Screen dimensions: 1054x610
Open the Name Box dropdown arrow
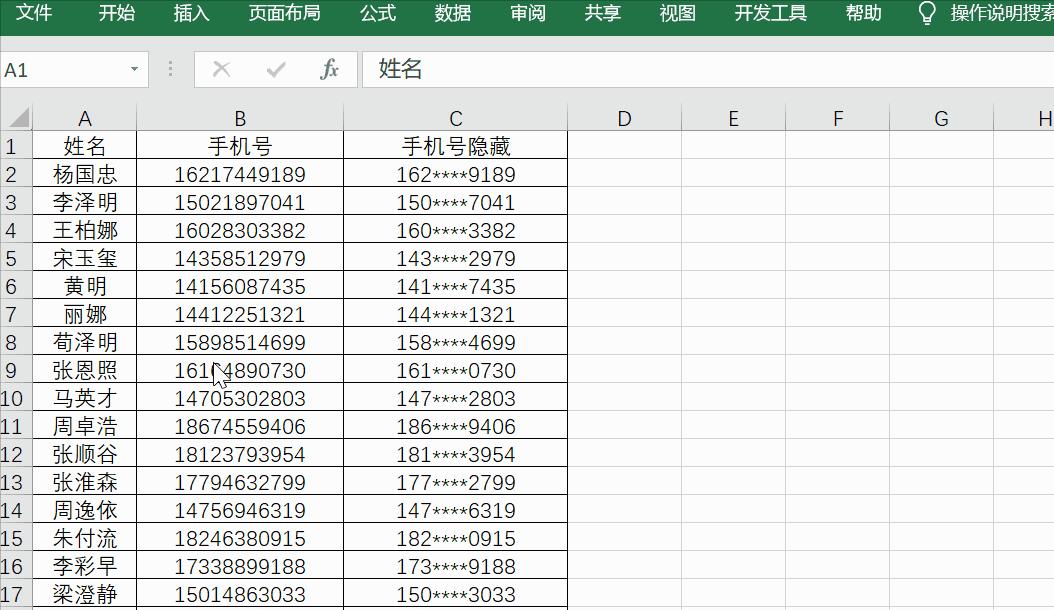pyautogui.click(x=135, y=70)
